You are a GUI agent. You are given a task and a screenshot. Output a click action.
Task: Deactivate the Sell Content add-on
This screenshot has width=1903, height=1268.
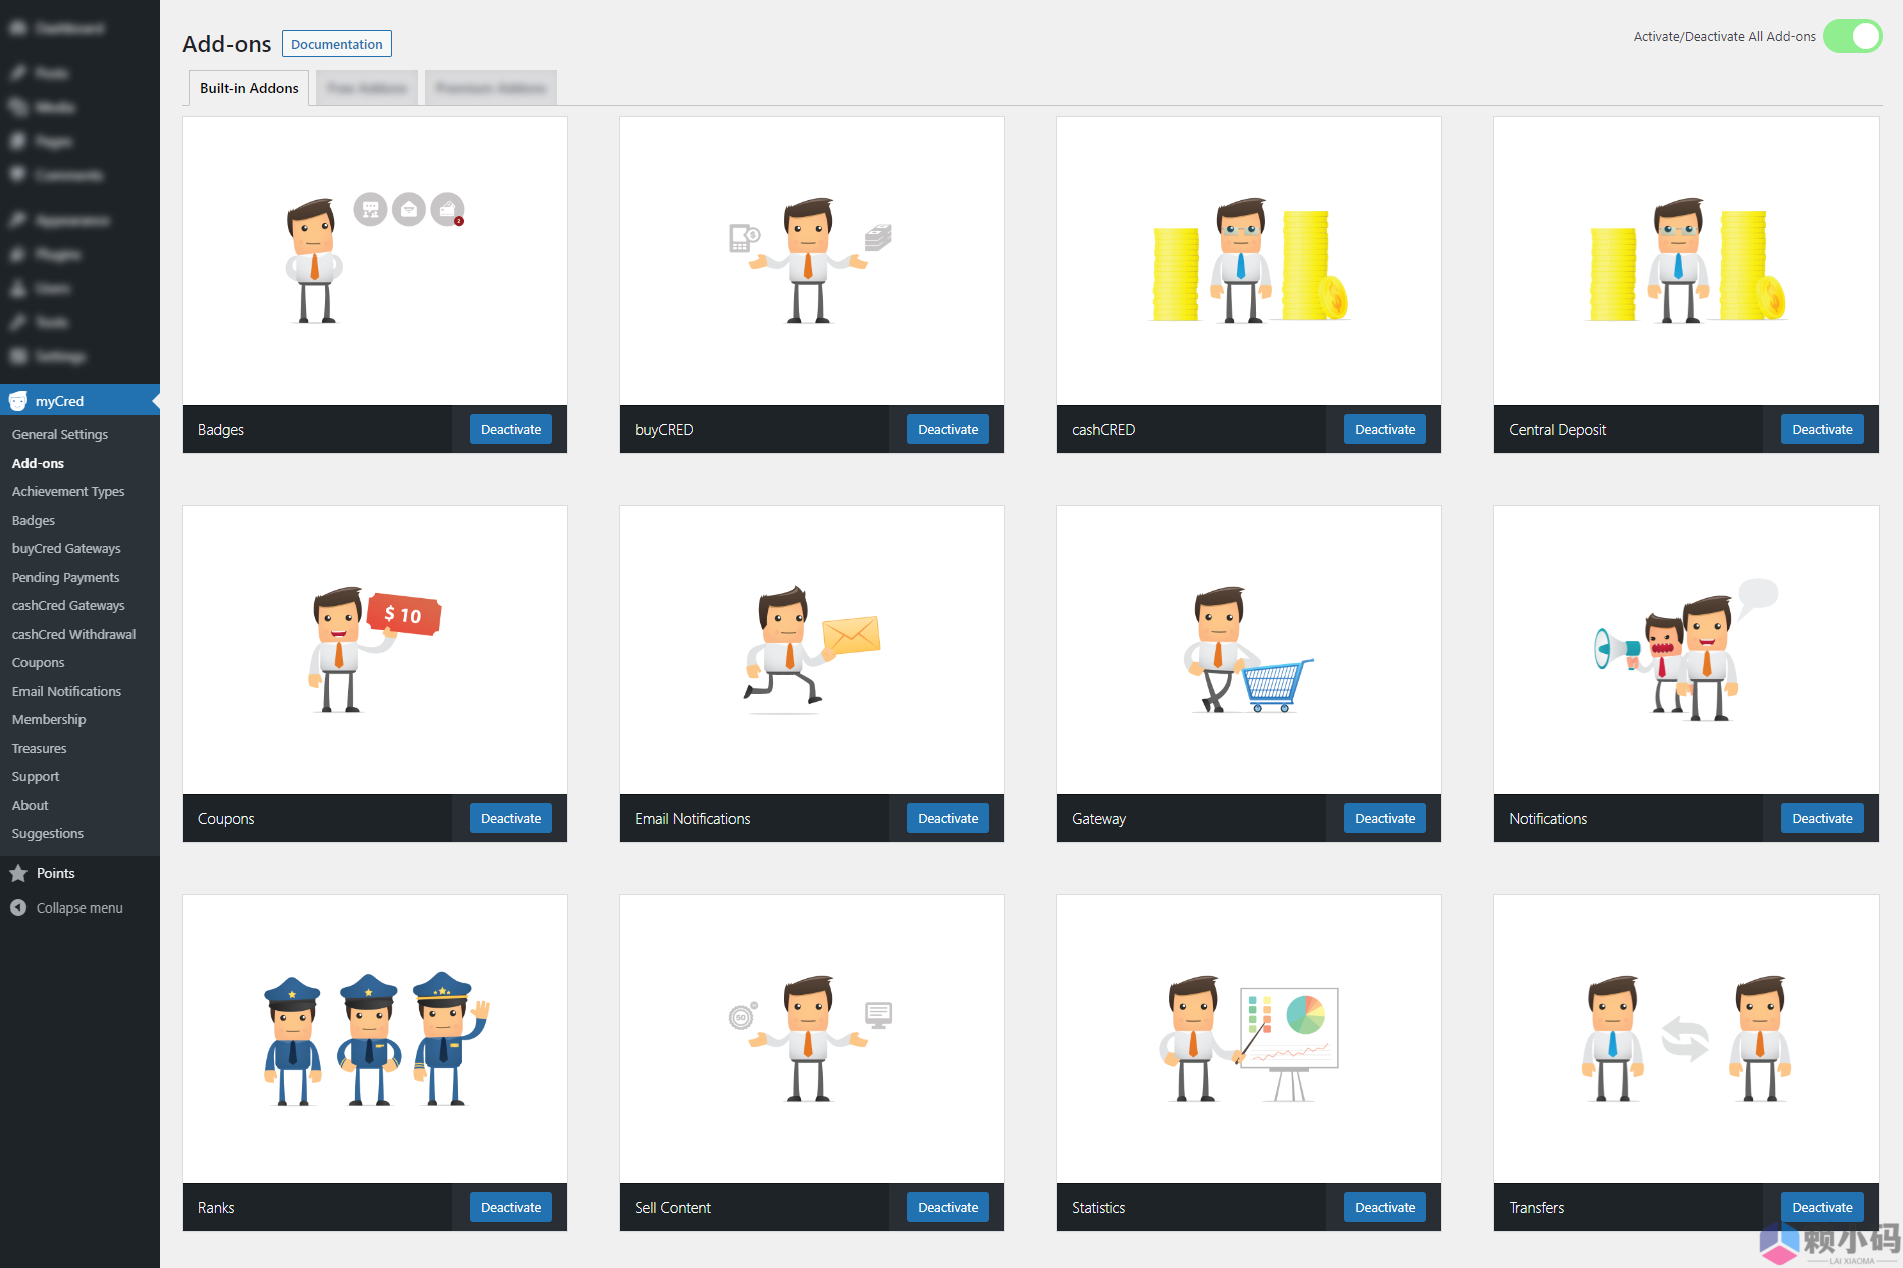[x=947, y=1207]
